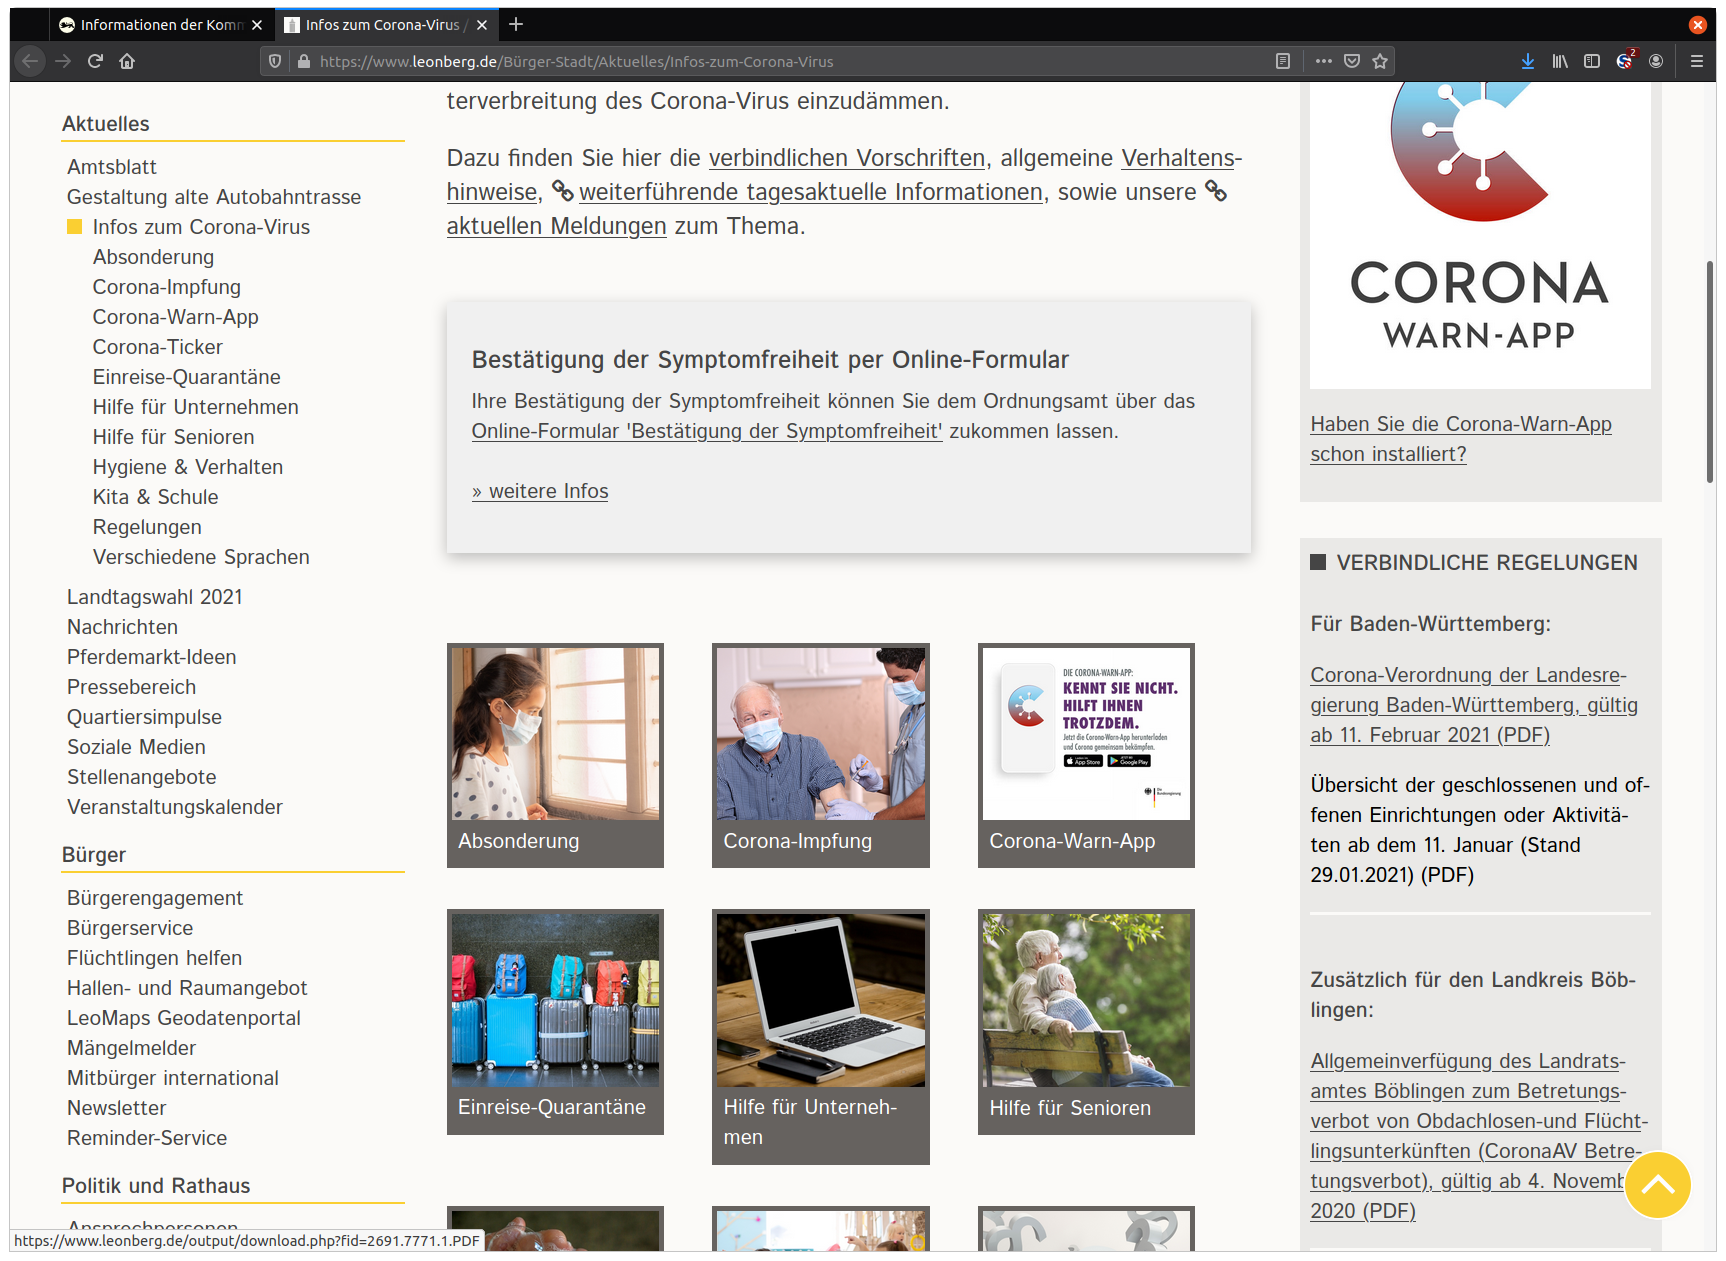
Task: Open page actions three-dot menu
Action: 1324,61
